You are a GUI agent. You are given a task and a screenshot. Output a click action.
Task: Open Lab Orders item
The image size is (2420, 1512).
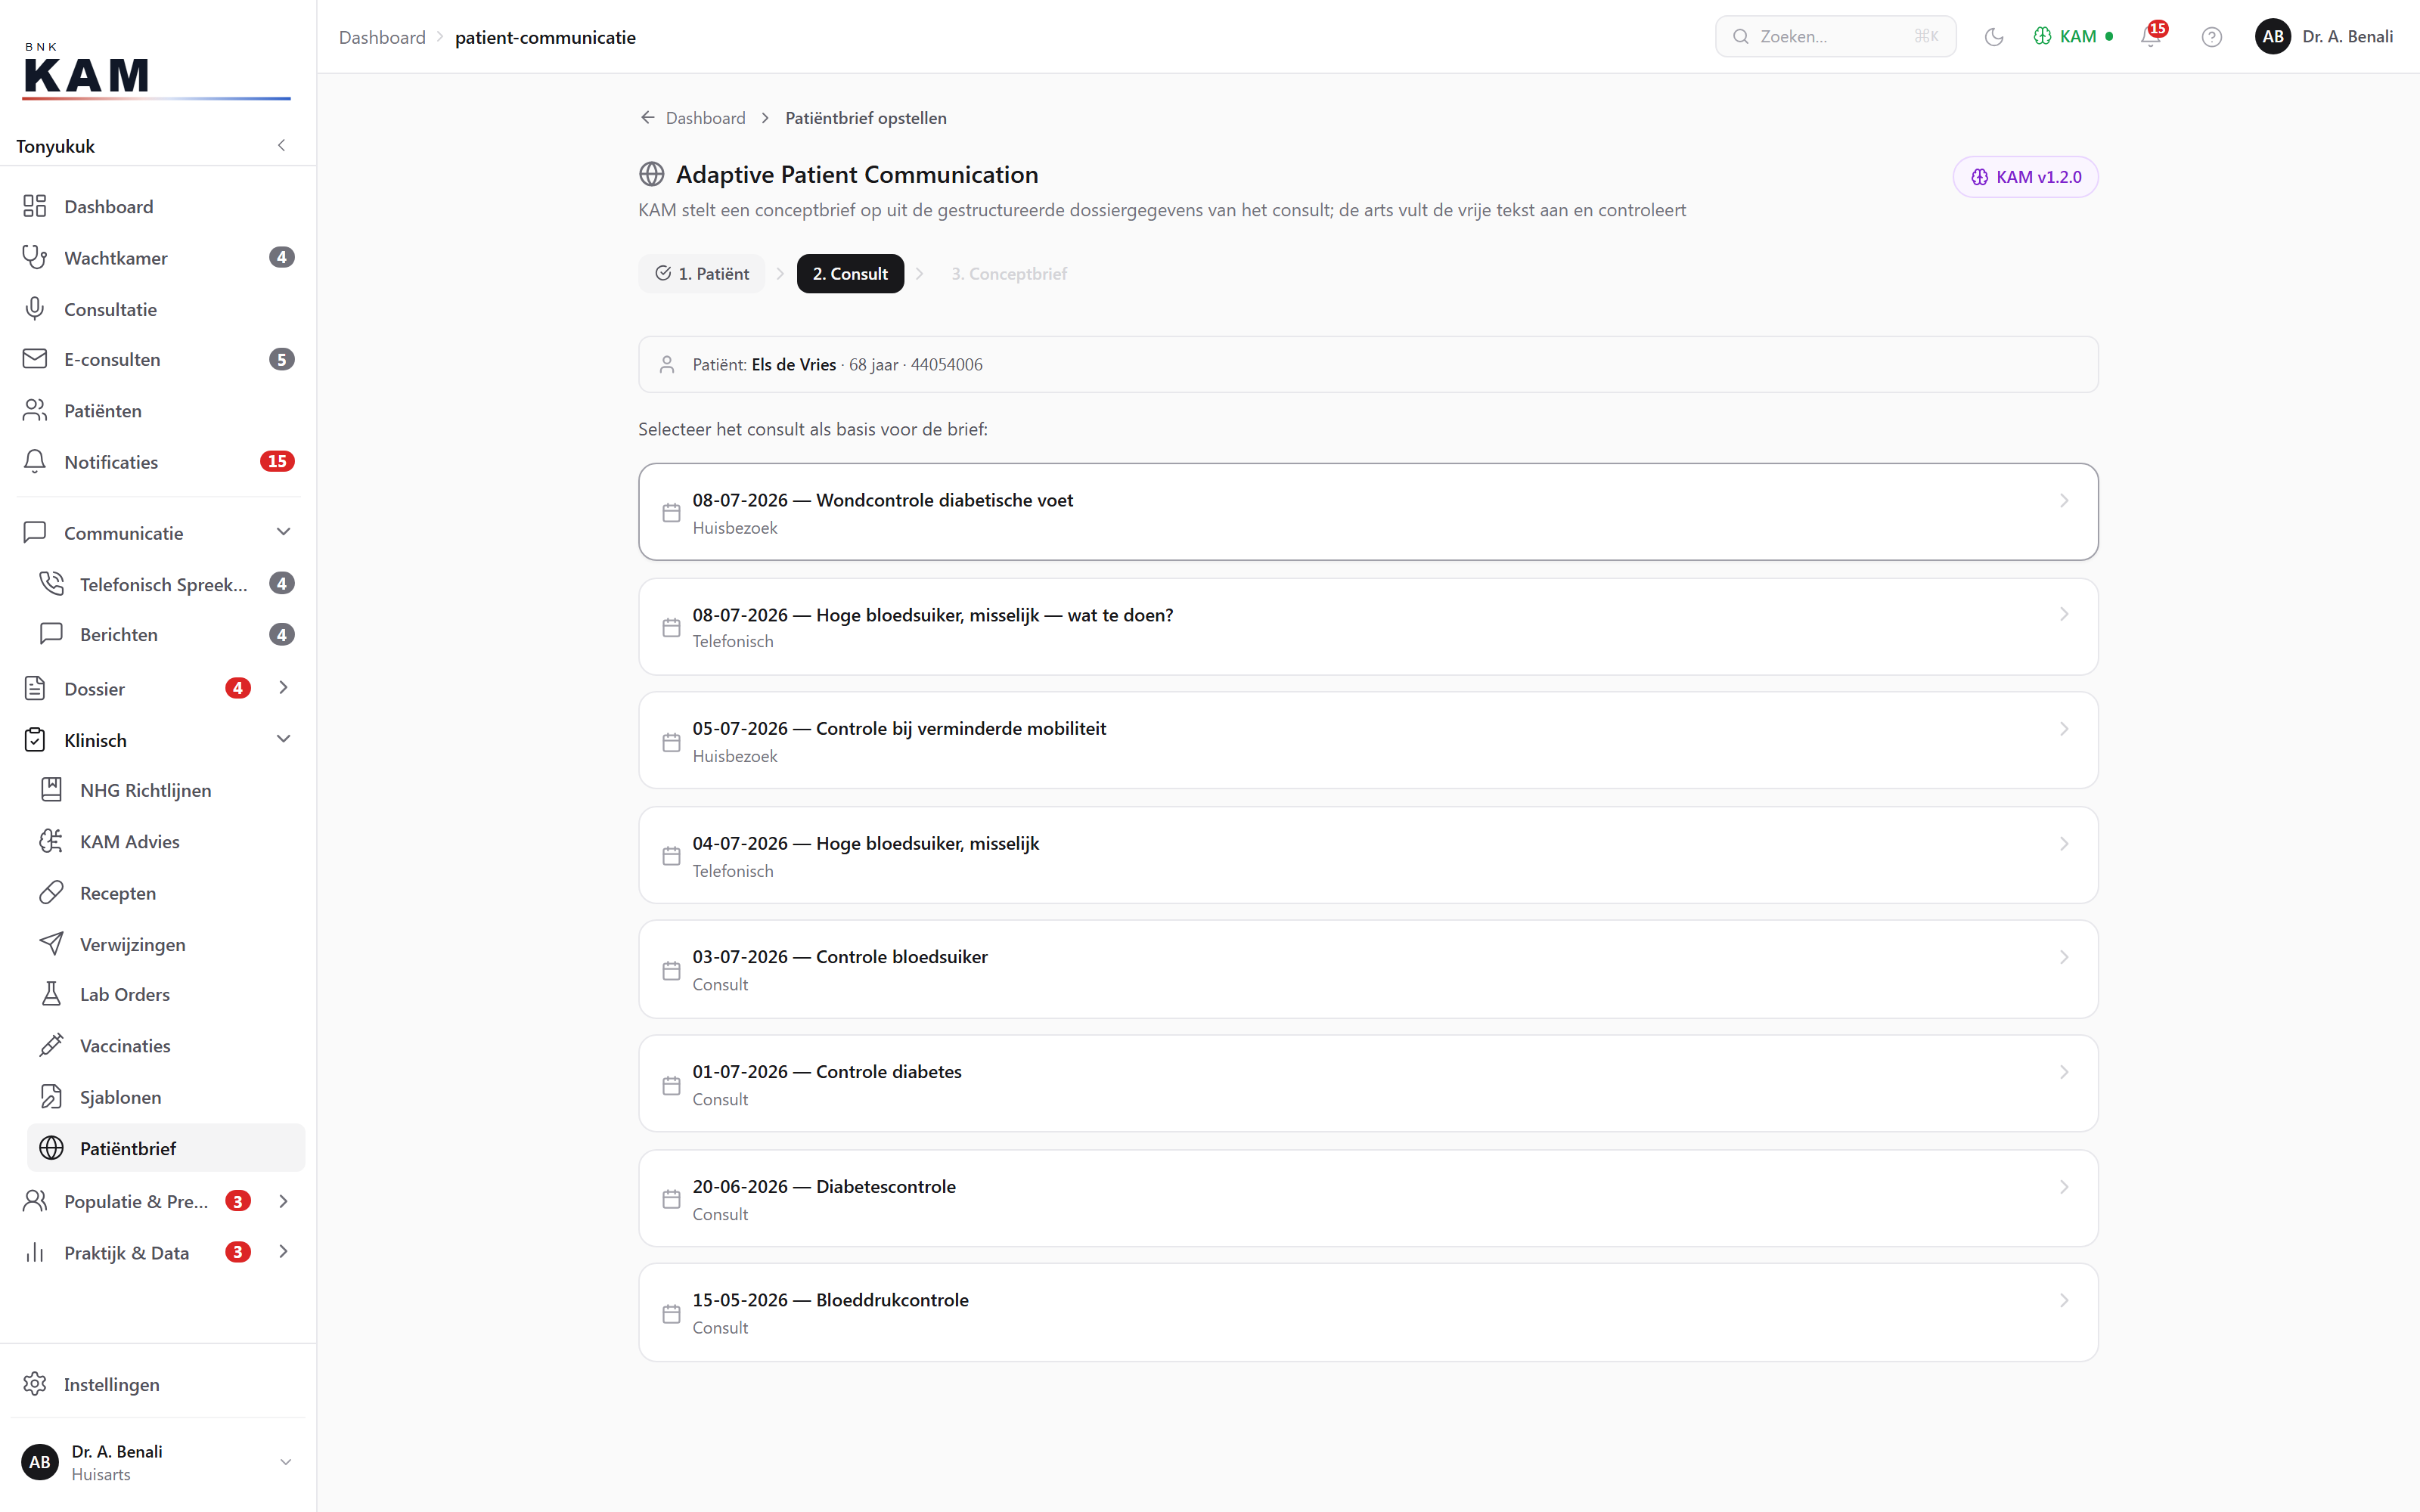tap(166, 995)
